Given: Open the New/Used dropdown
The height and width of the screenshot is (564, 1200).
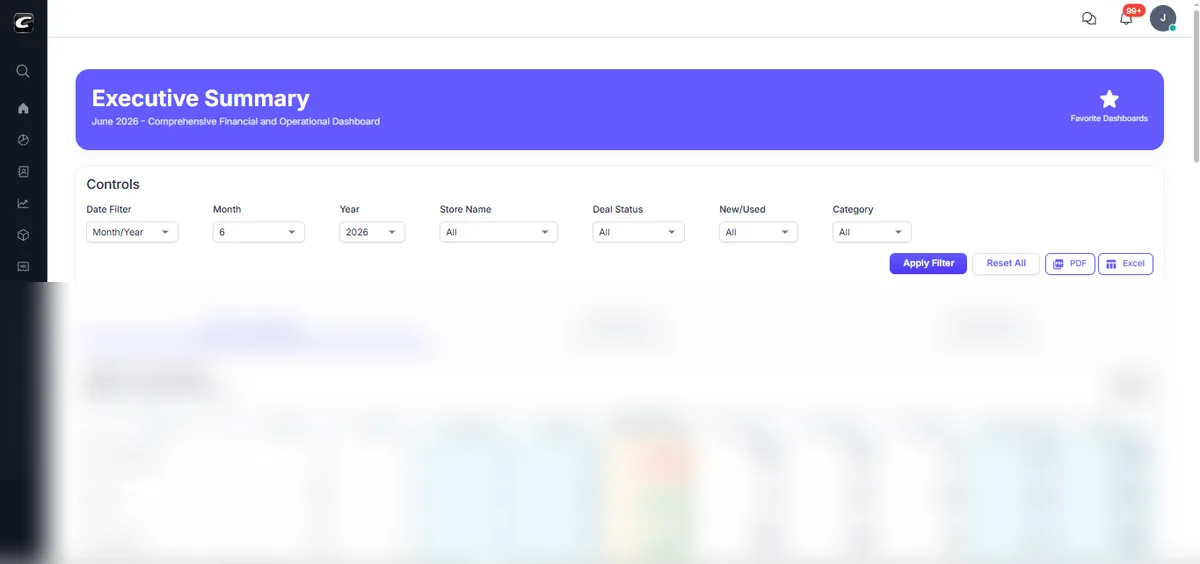Looking at the screenshot, I should tap(758, 232).
